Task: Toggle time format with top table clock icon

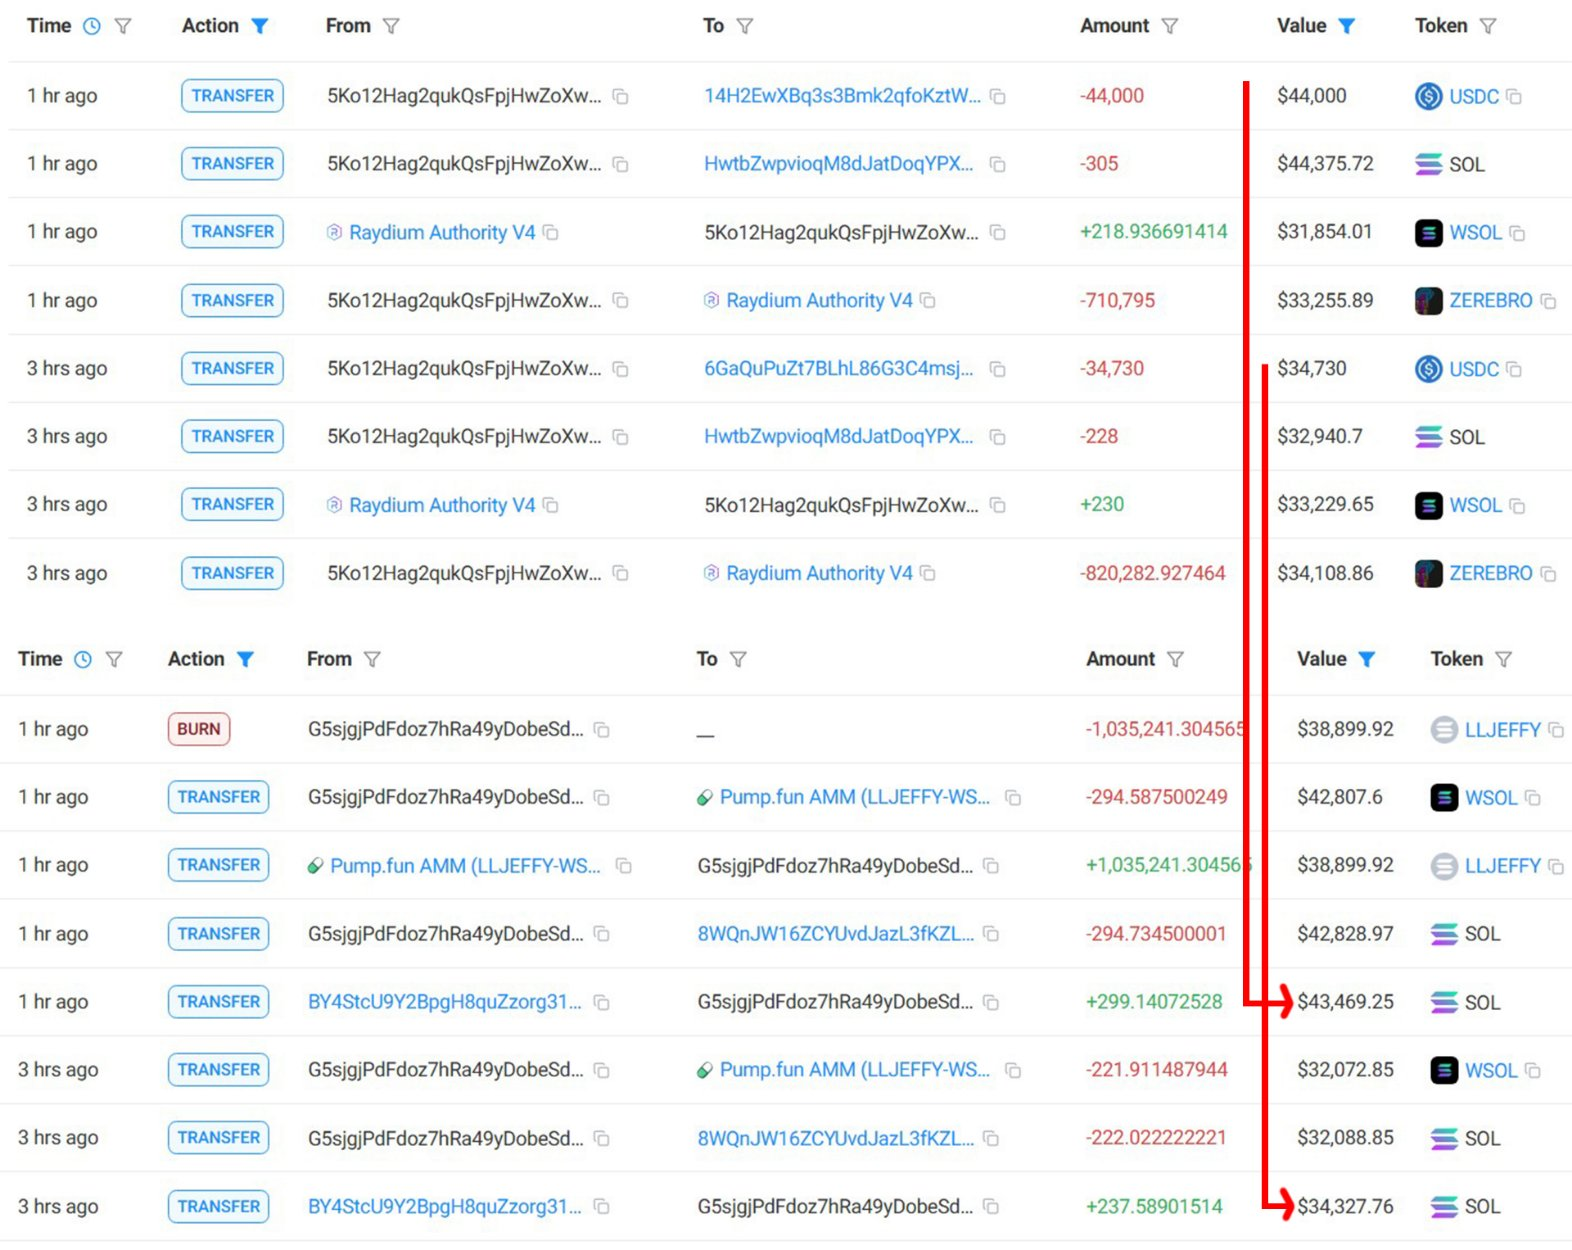Action: (92, 27)
